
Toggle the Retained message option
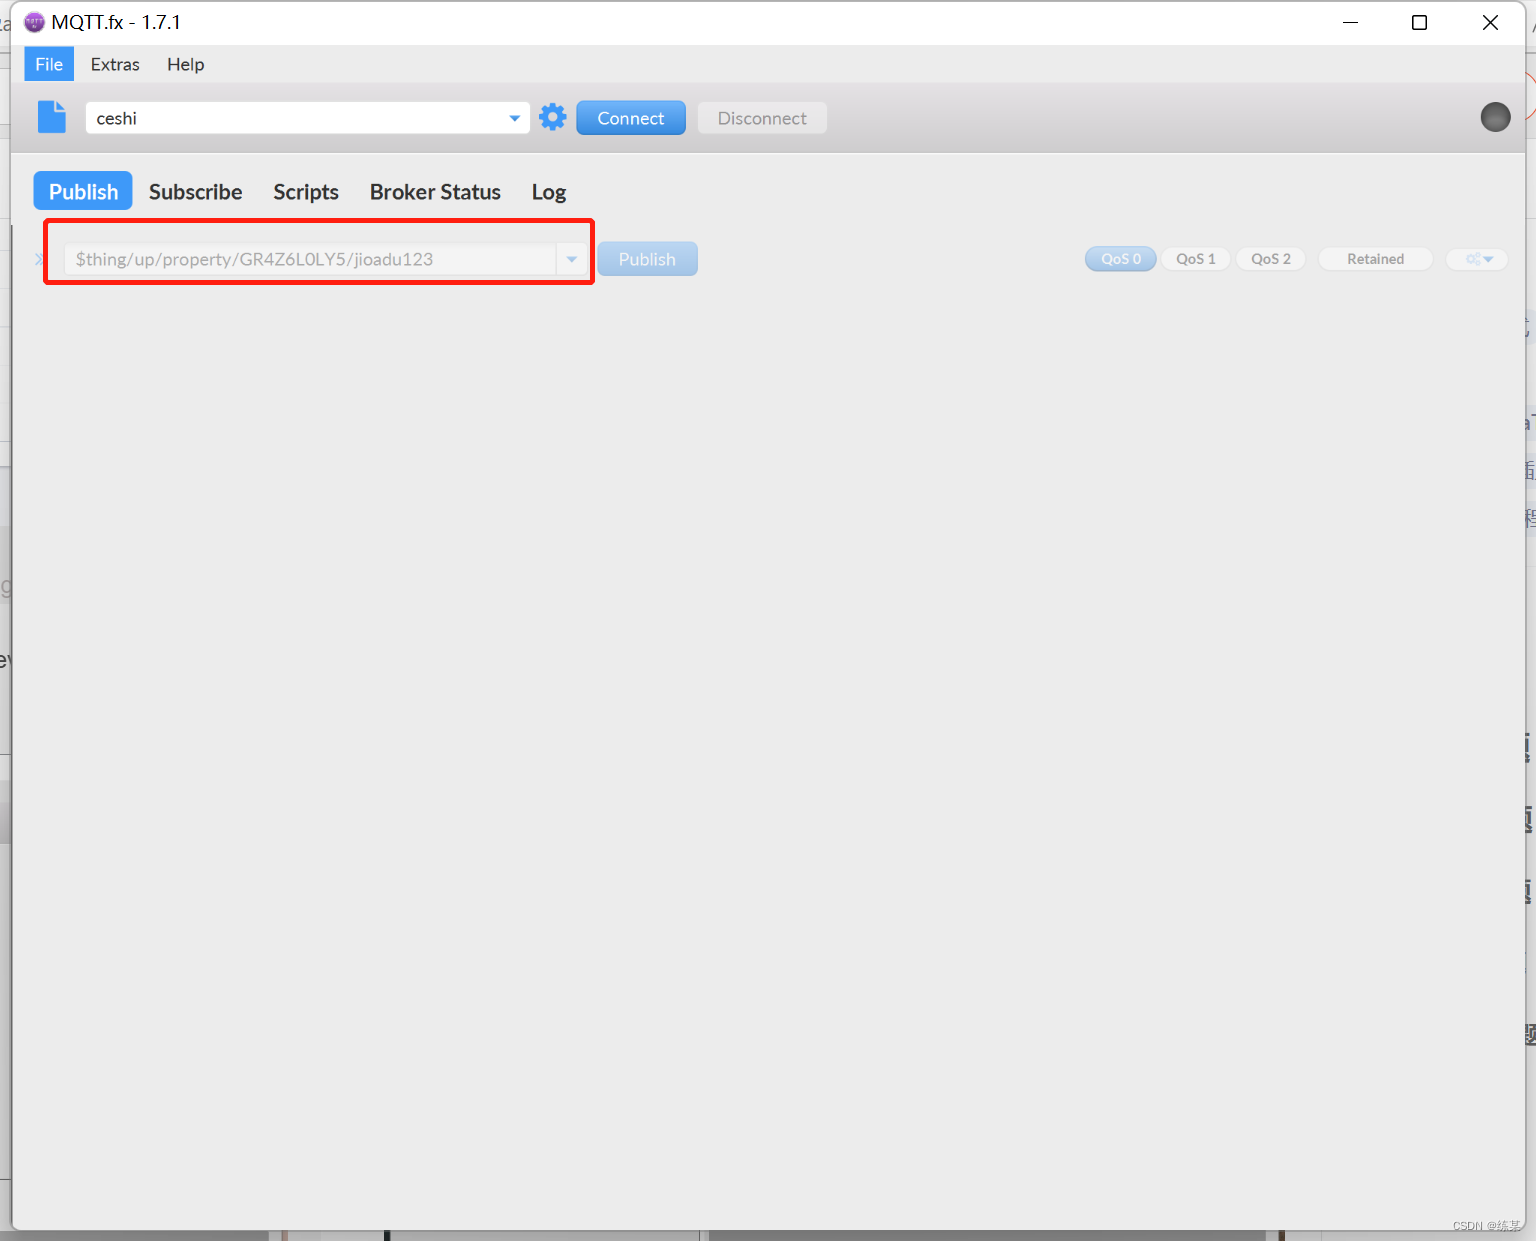click(x=1375, y=259)
